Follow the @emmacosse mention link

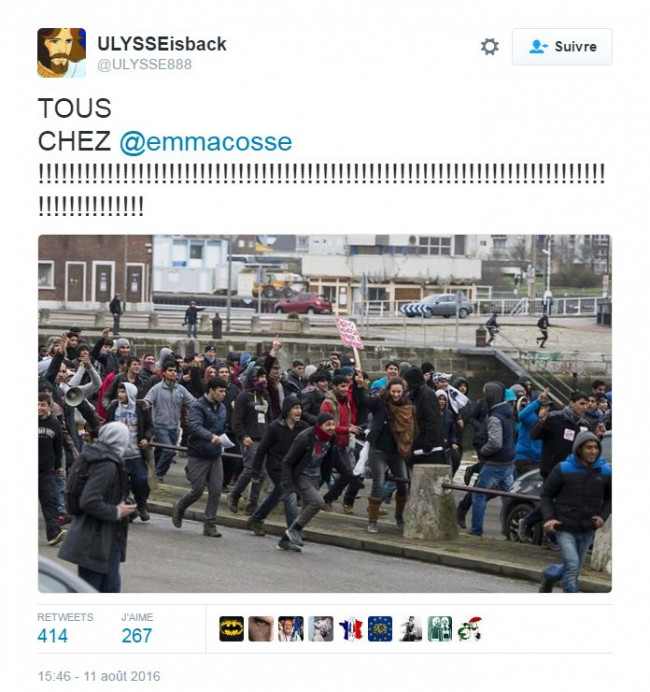(x=206, y=142)
